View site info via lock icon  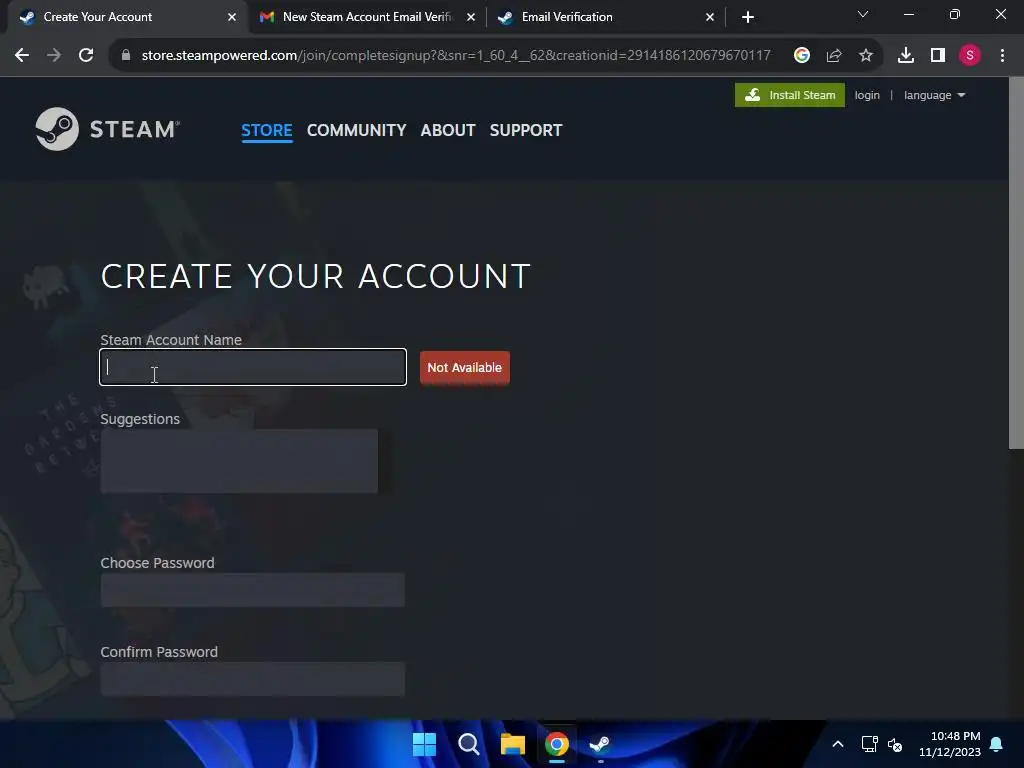125,56
